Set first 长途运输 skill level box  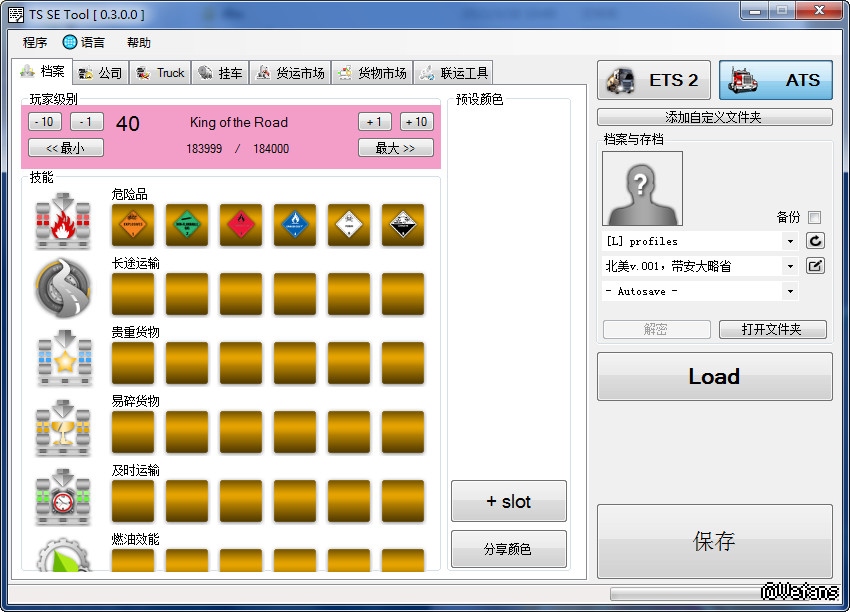[x=133, y=294]
